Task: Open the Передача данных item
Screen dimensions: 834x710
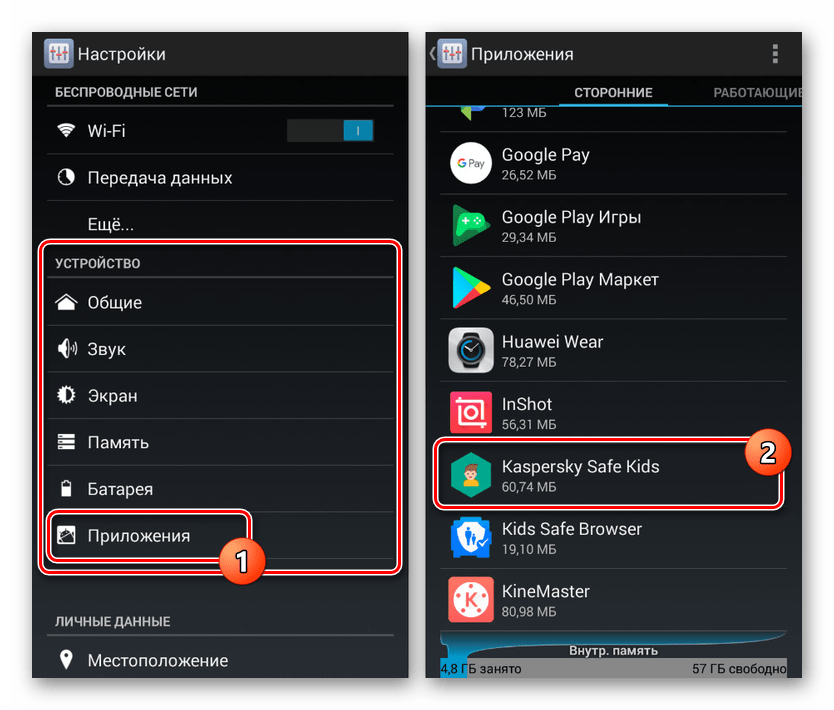Action: coord(220,178)
